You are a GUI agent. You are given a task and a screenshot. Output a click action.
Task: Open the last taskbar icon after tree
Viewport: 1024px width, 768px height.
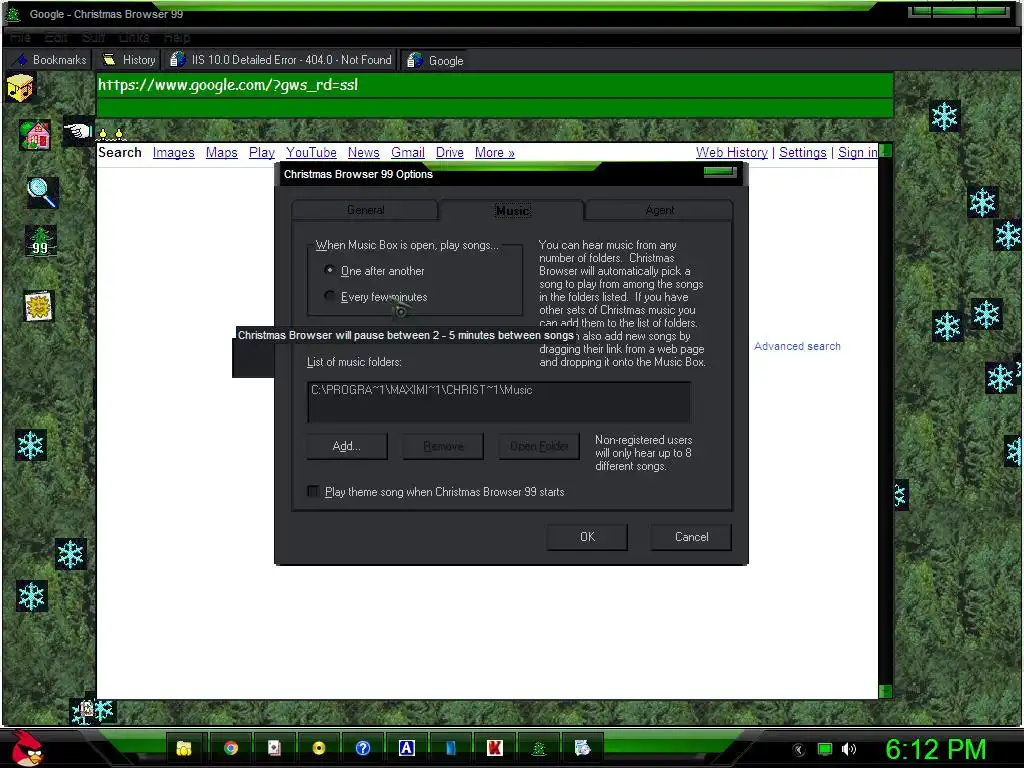click(x=583, y=748)
